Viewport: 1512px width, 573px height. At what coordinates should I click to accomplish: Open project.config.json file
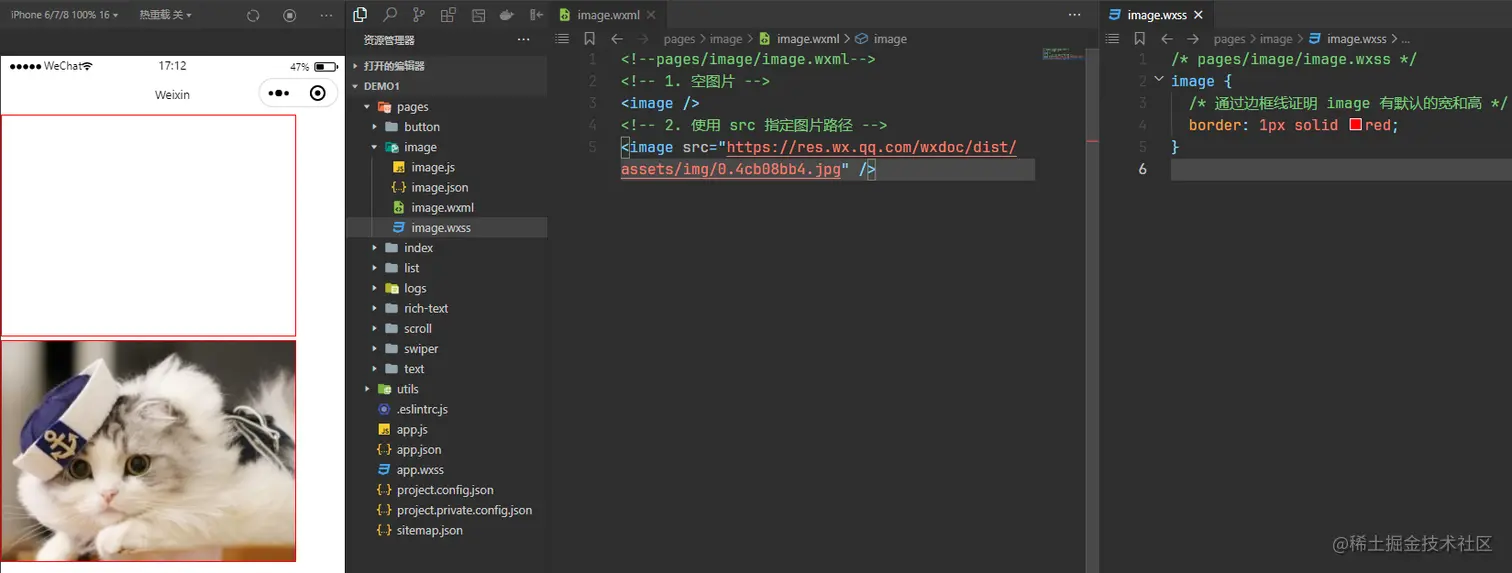(x=447, y=490)
